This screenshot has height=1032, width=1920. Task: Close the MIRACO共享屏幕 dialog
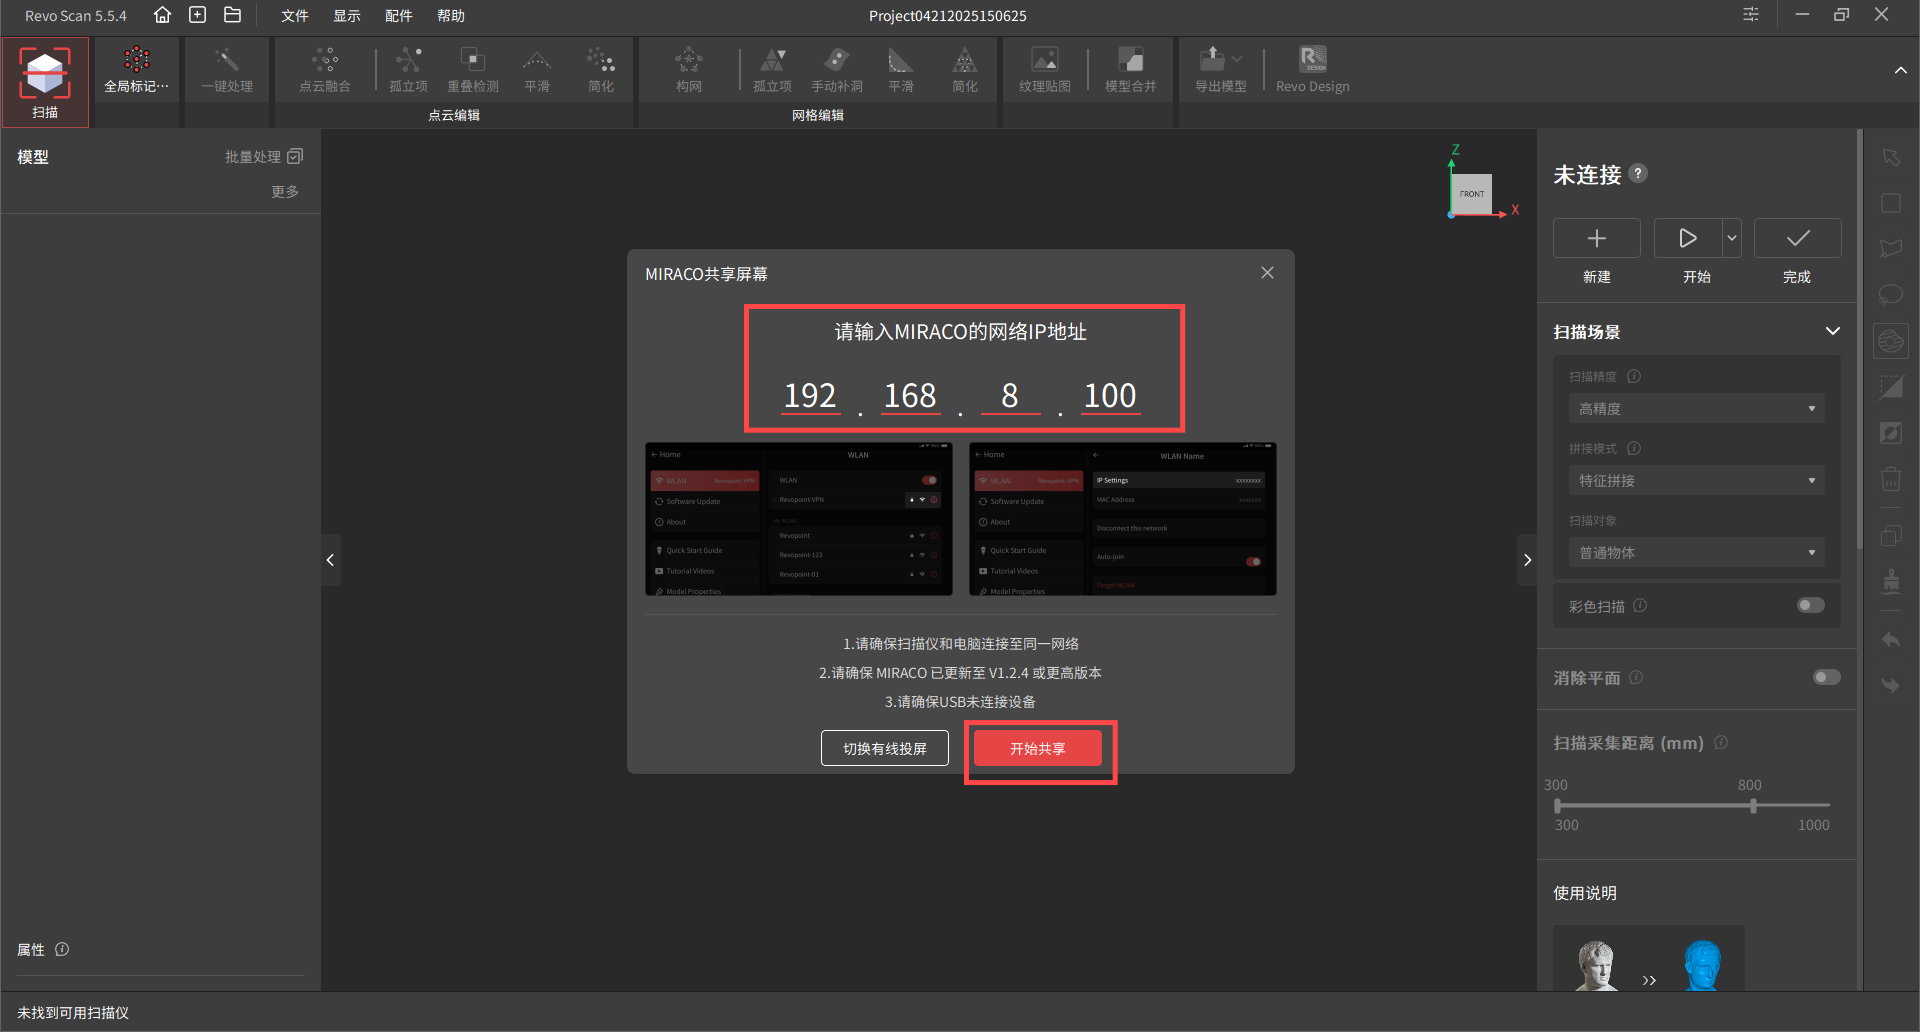click(x=1267, y=273)
